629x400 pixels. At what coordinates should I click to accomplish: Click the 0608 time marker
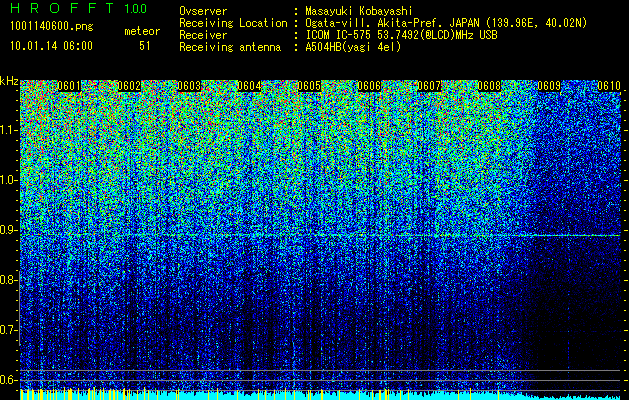(489, 86)
